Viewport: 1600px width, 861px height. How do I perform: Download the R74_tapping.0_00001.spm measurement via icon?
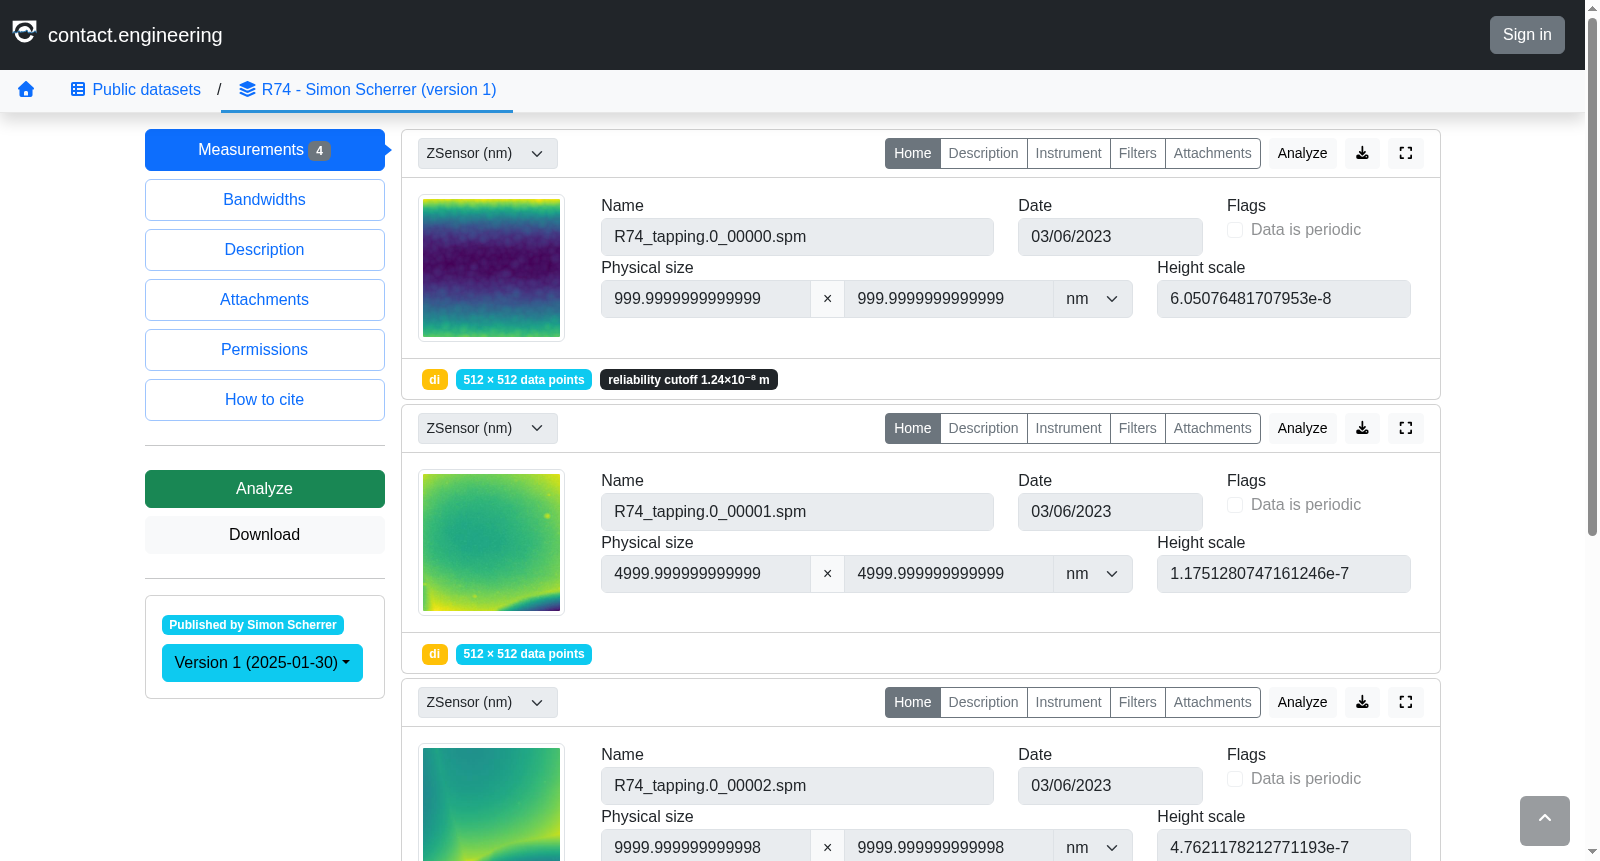point(1362,428)
